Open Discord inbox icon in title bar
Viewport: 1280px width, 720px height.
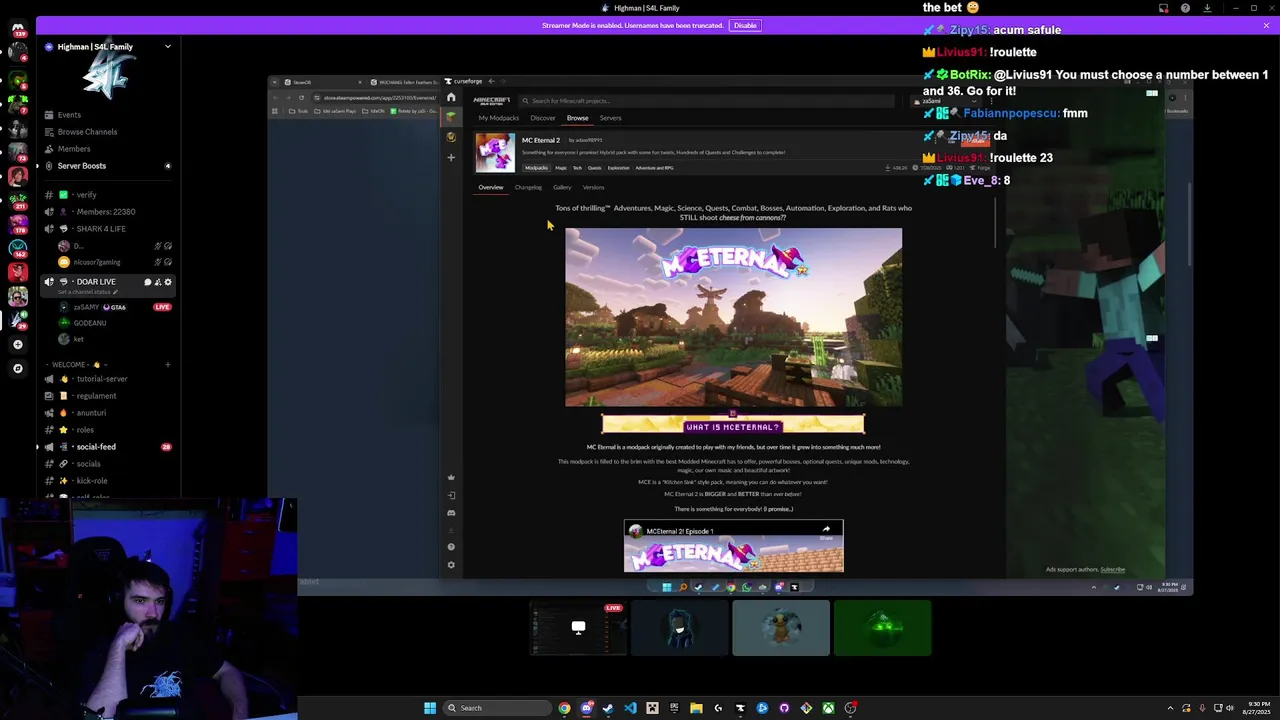tap(1163, 8)
